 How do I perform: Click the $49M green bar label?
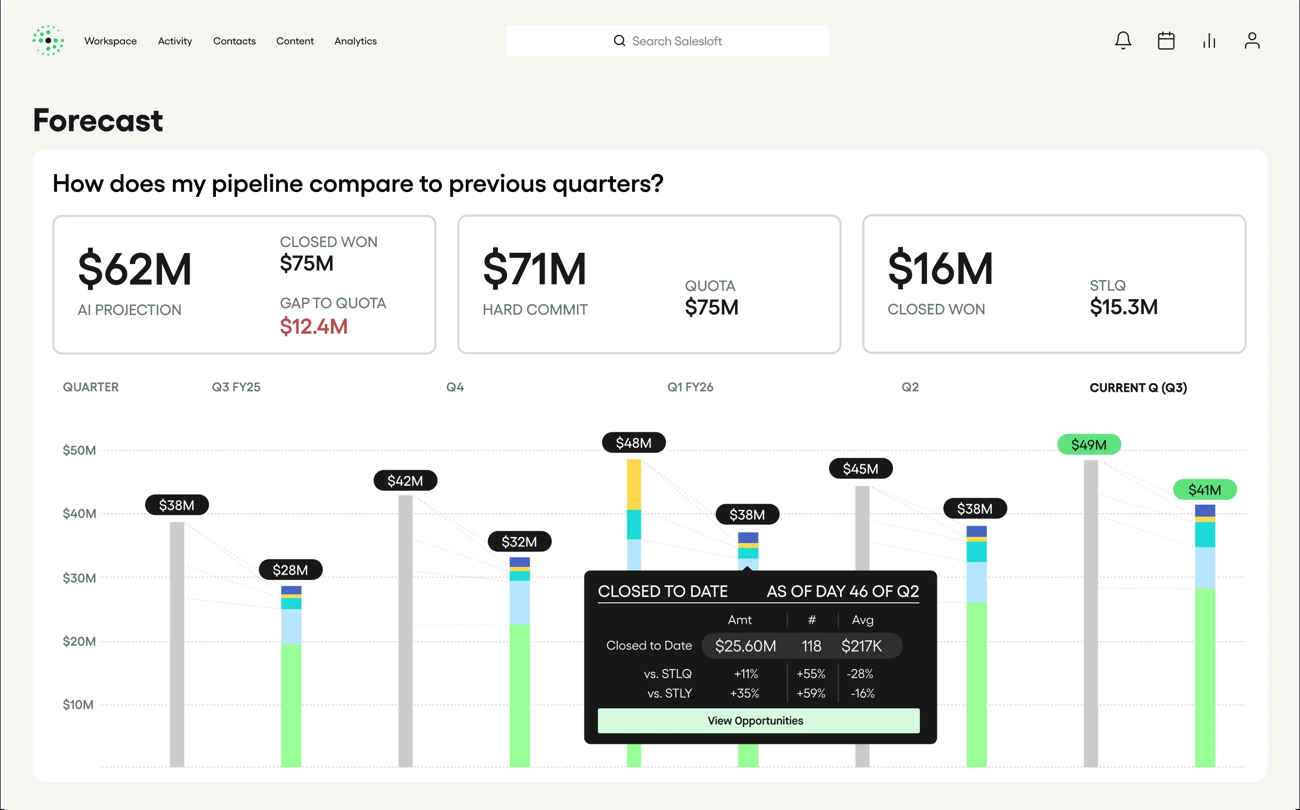pyautogui.click(x=1089, y=444)
